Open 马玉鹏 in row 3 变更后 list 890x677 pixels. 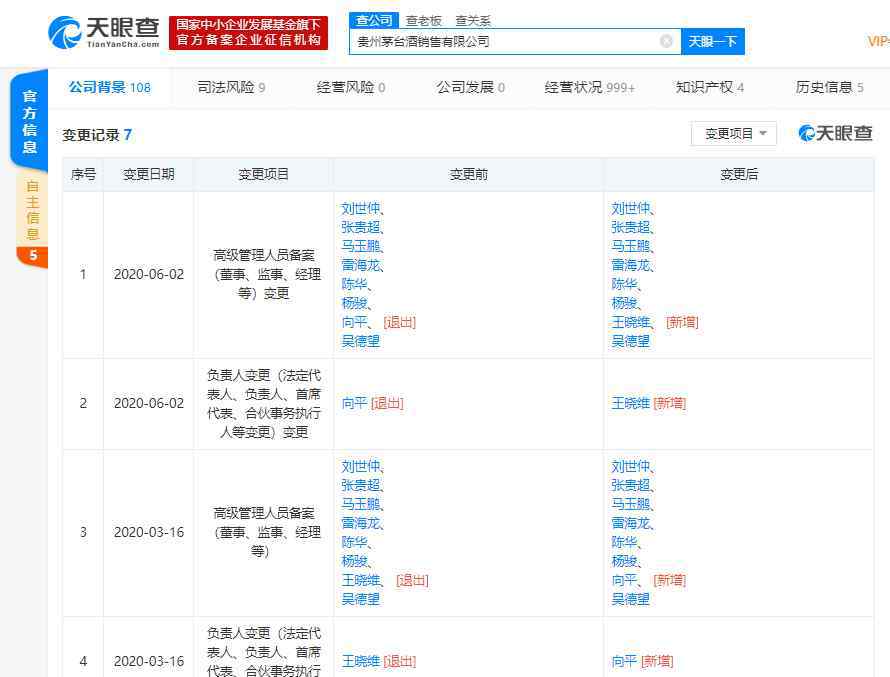click(630, 504)
